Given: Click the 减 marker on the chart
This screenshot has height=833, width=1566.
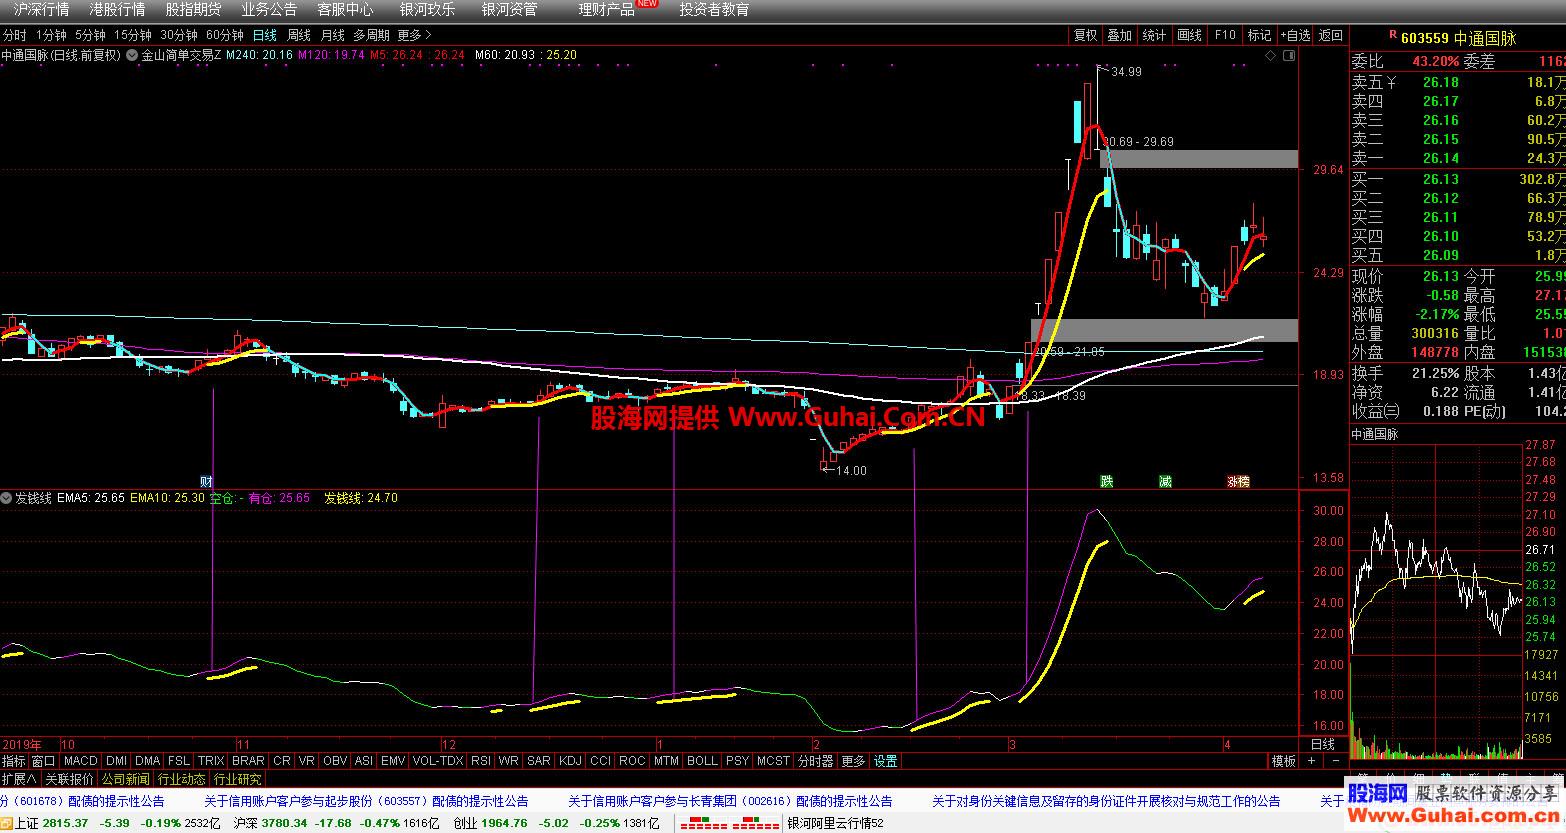Looking at the screenshot, I should [1165, 481].
